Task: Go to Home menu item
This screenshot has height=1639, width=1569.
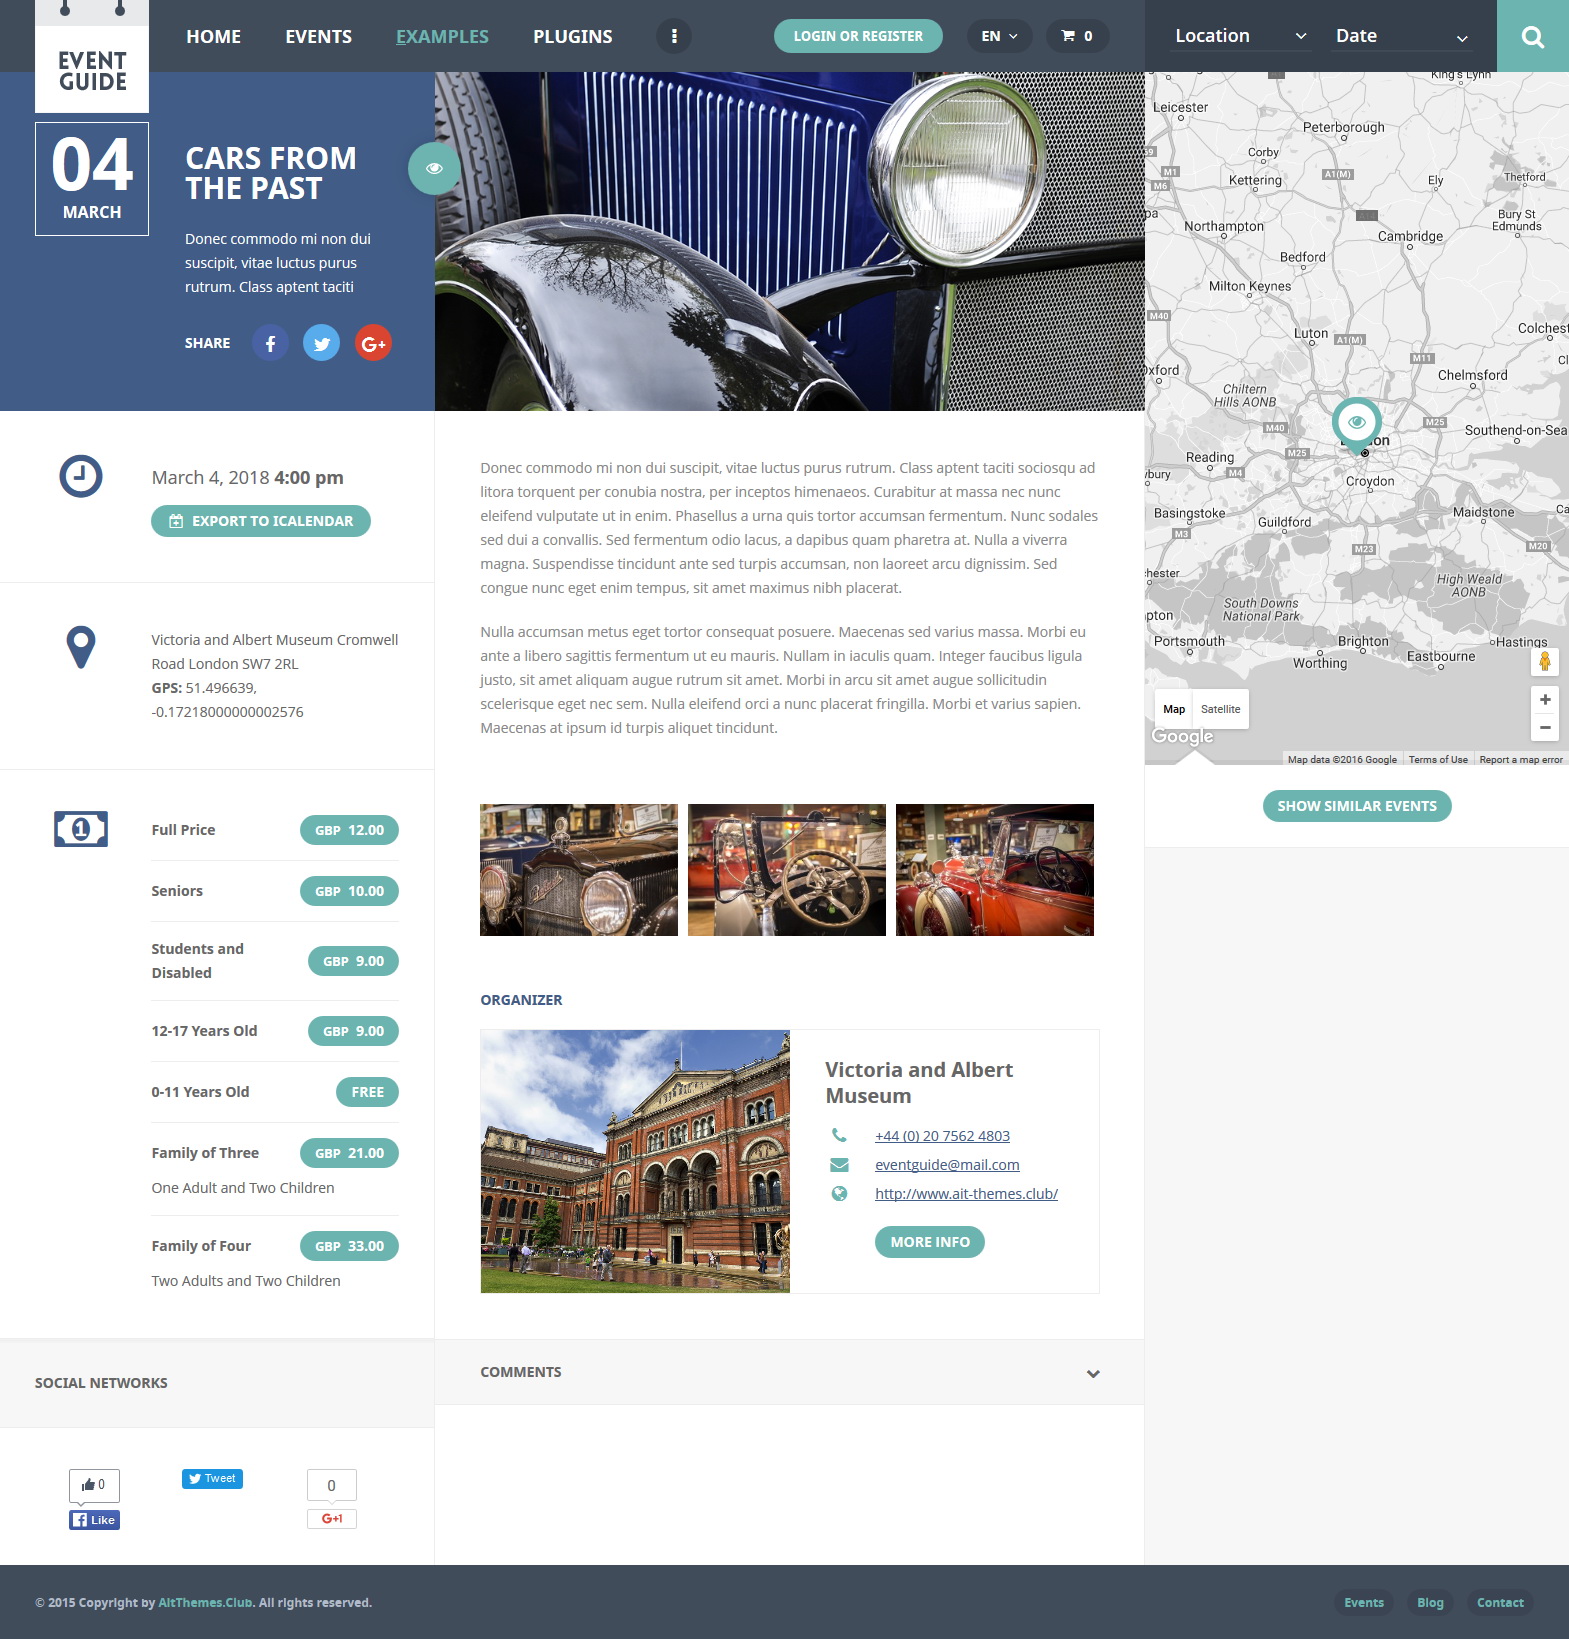Action: [213, 36]
